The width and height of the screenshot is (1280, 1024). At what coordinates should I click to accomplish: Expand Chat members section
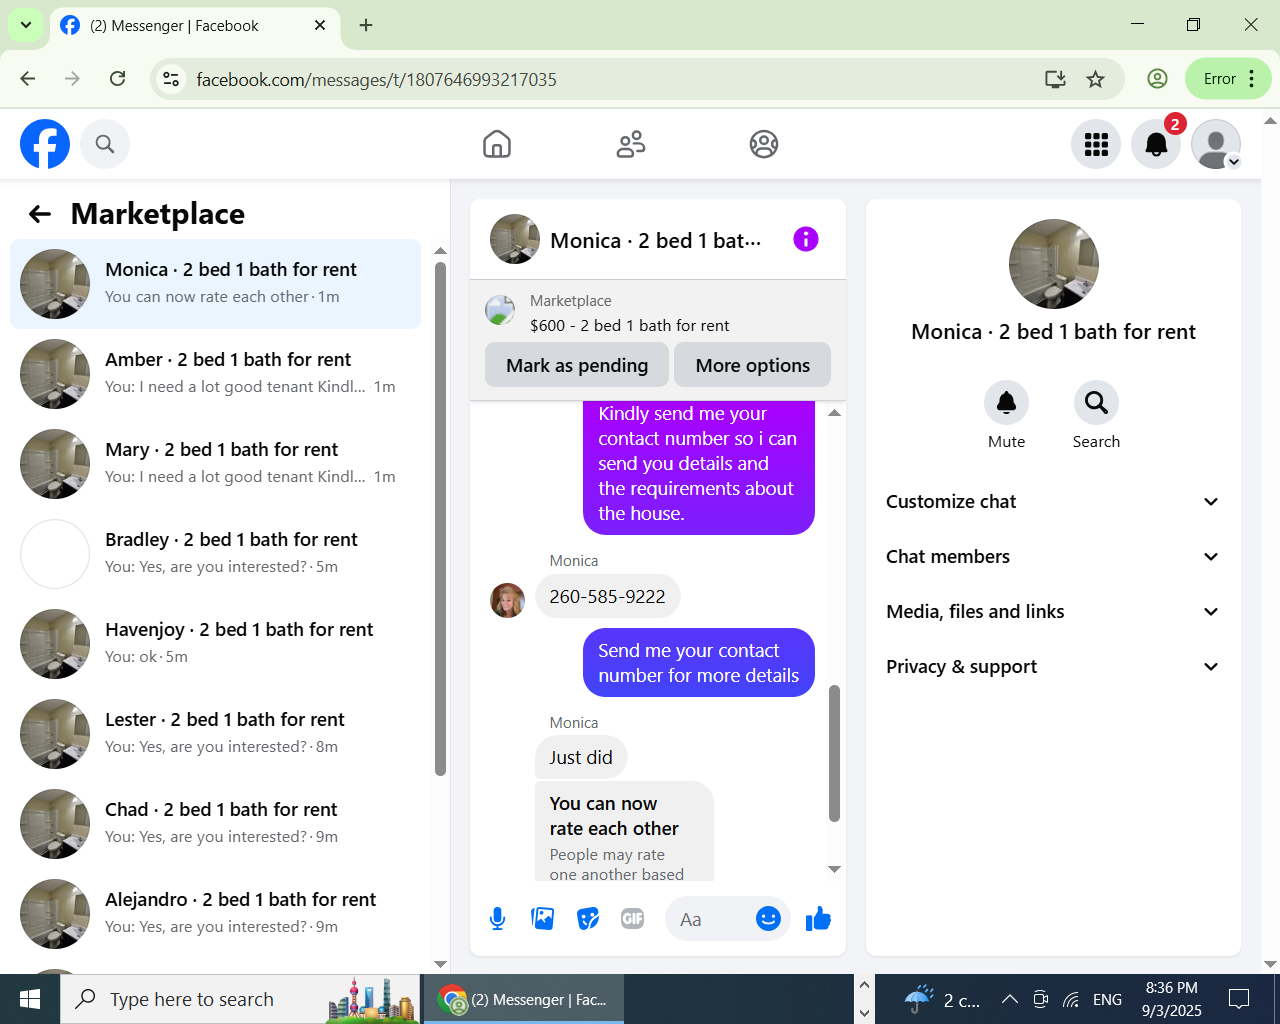point(1053,557)
